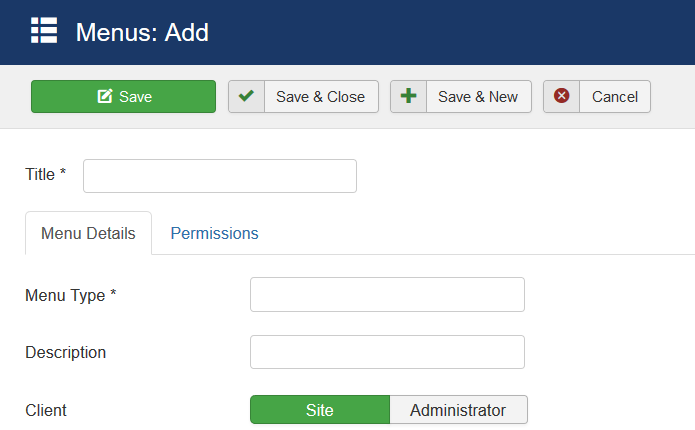Image resolution: width=695 pixels, height=430 pixels.
Task: Click the red X cancel icon
Action: point(561,96)
